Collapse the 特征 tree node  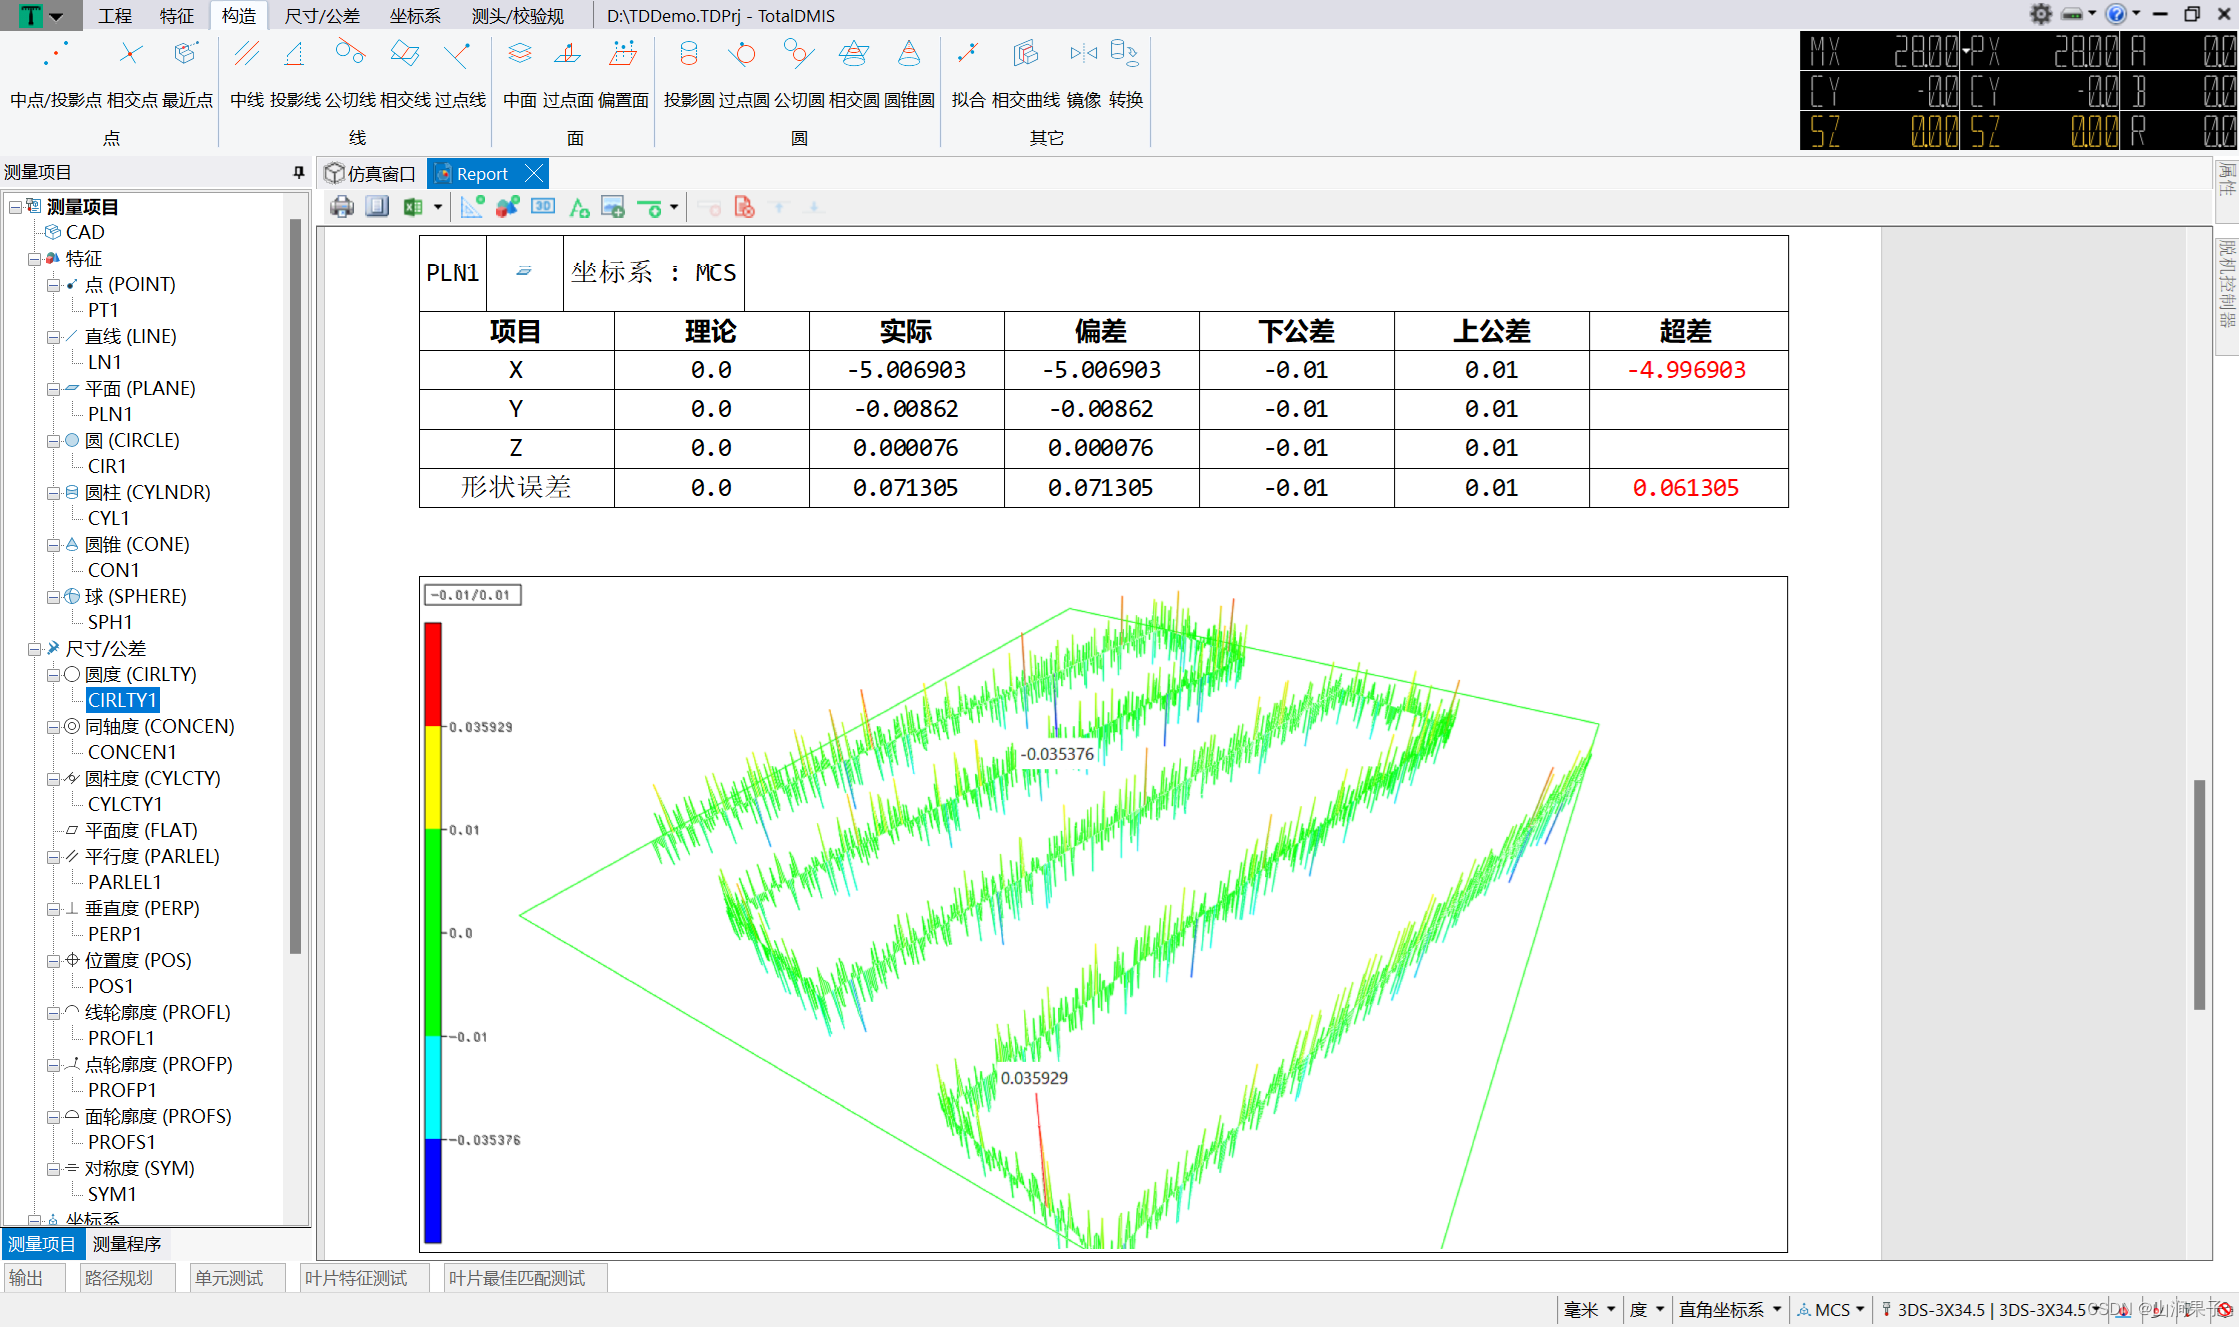34,259
